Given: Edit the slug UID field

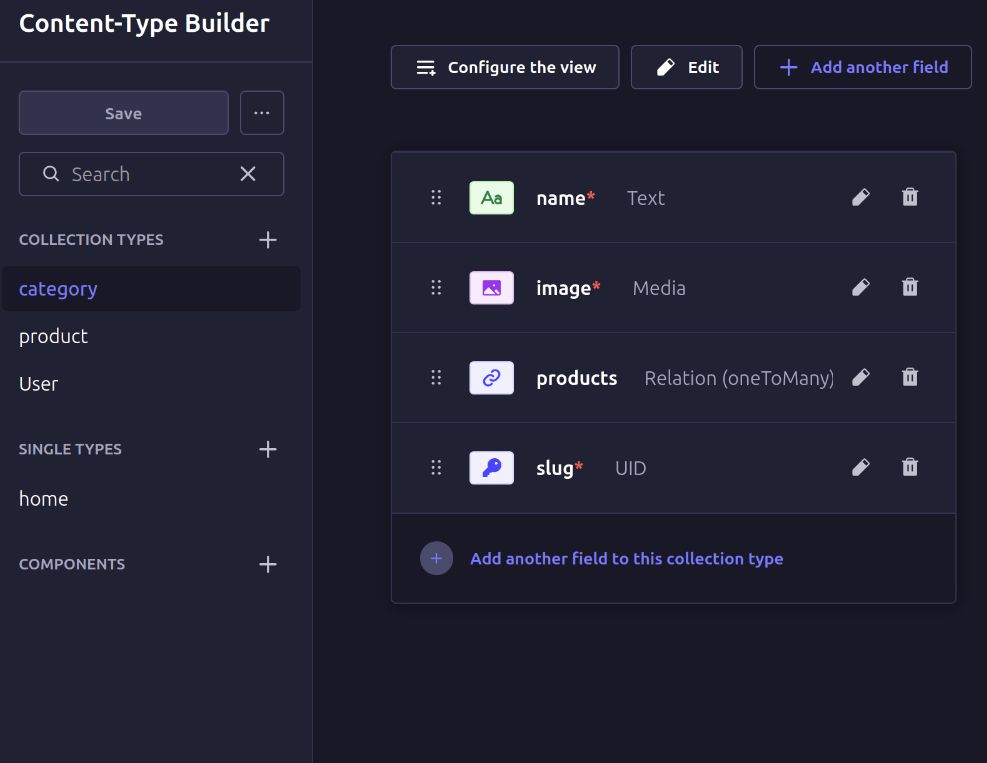Looking at the screenshot, I should [860, 467].
